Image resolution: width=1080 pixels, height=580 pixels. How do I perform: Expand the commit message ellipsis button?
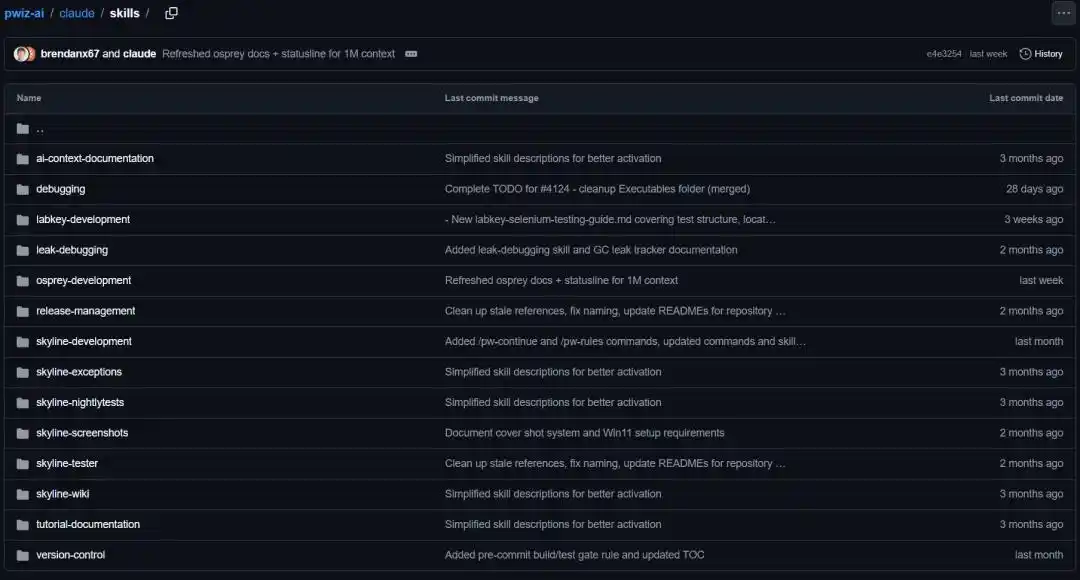tap(411, 54)
